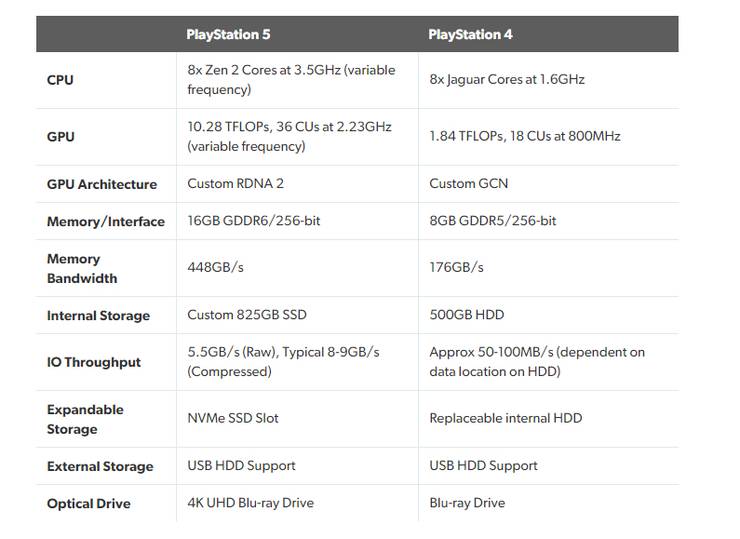Click the 'Custom 825GB SSD' cell
Image resolution: width=740 pixels, height=539 pixels.
247,314
